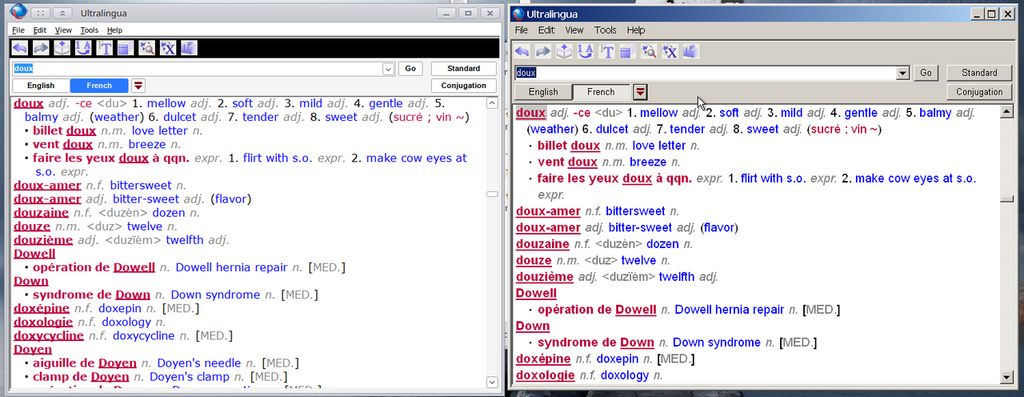Click the 'doux' search field in left window
1024x397 pixels.
197,69
